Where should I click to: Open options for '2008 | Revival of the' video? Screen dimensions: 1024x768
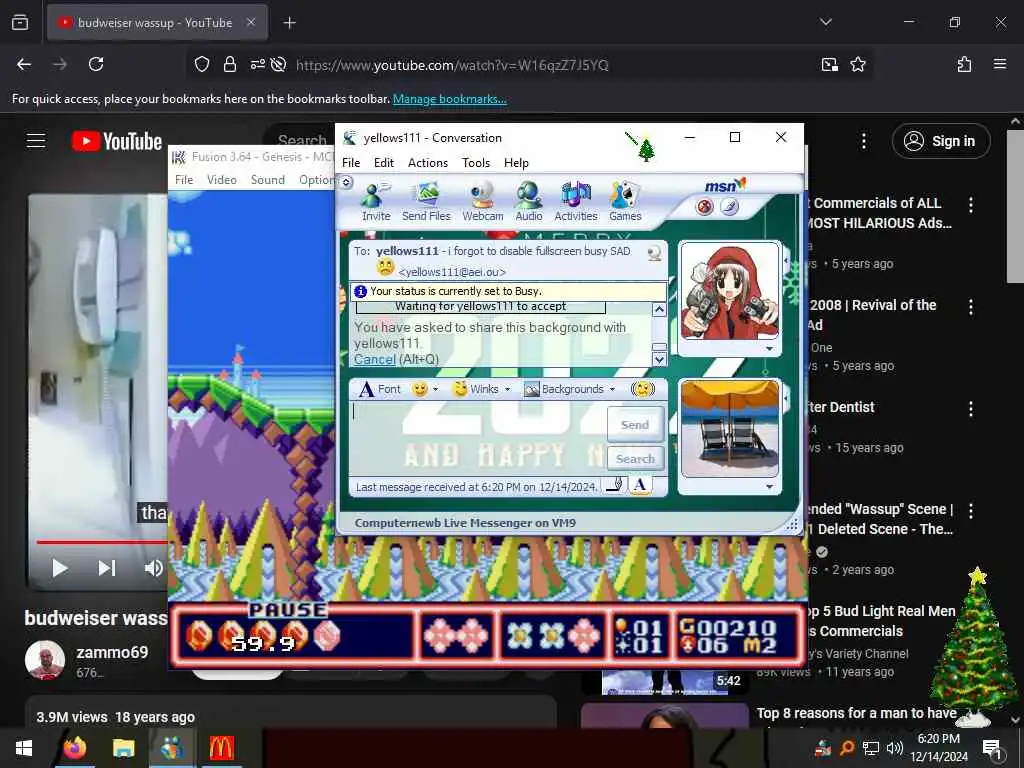coord(970,307)
